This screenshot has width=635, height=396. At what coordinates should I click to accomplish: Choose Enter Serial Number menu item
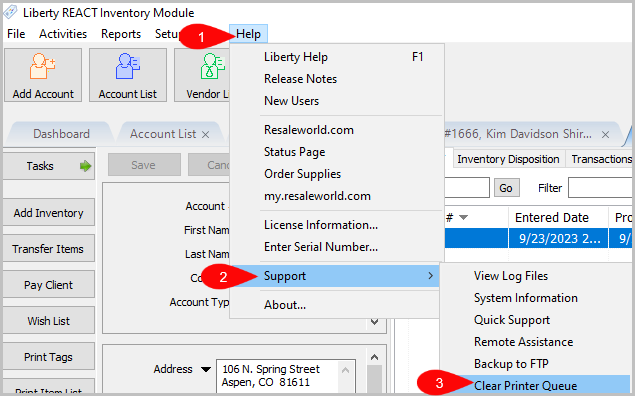point(337,247)
